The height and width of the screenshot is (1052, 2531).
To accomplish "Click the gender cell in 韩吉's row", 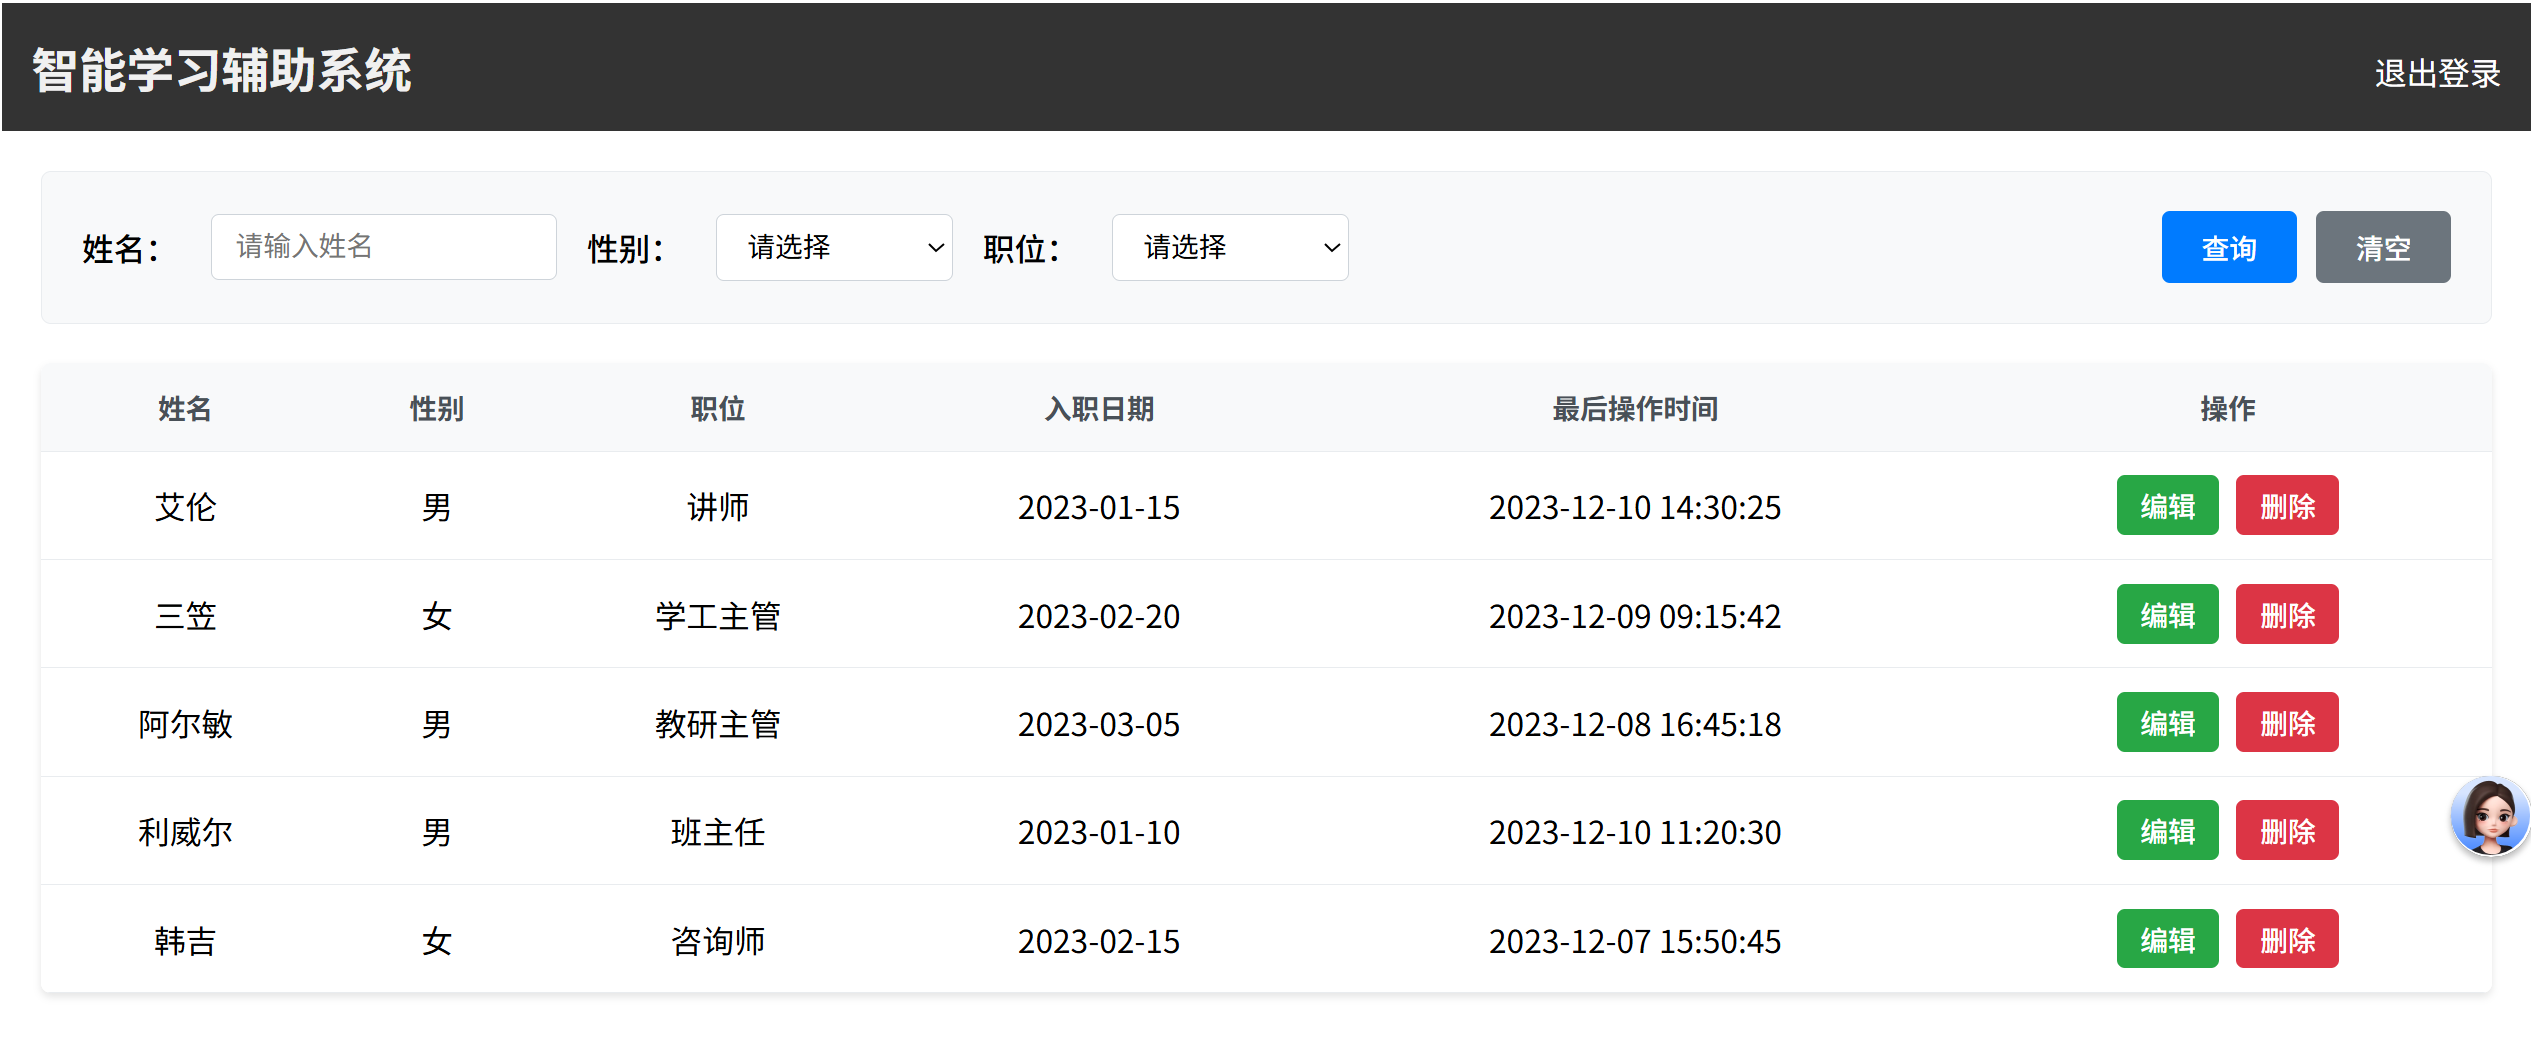I will coord(437,941).
